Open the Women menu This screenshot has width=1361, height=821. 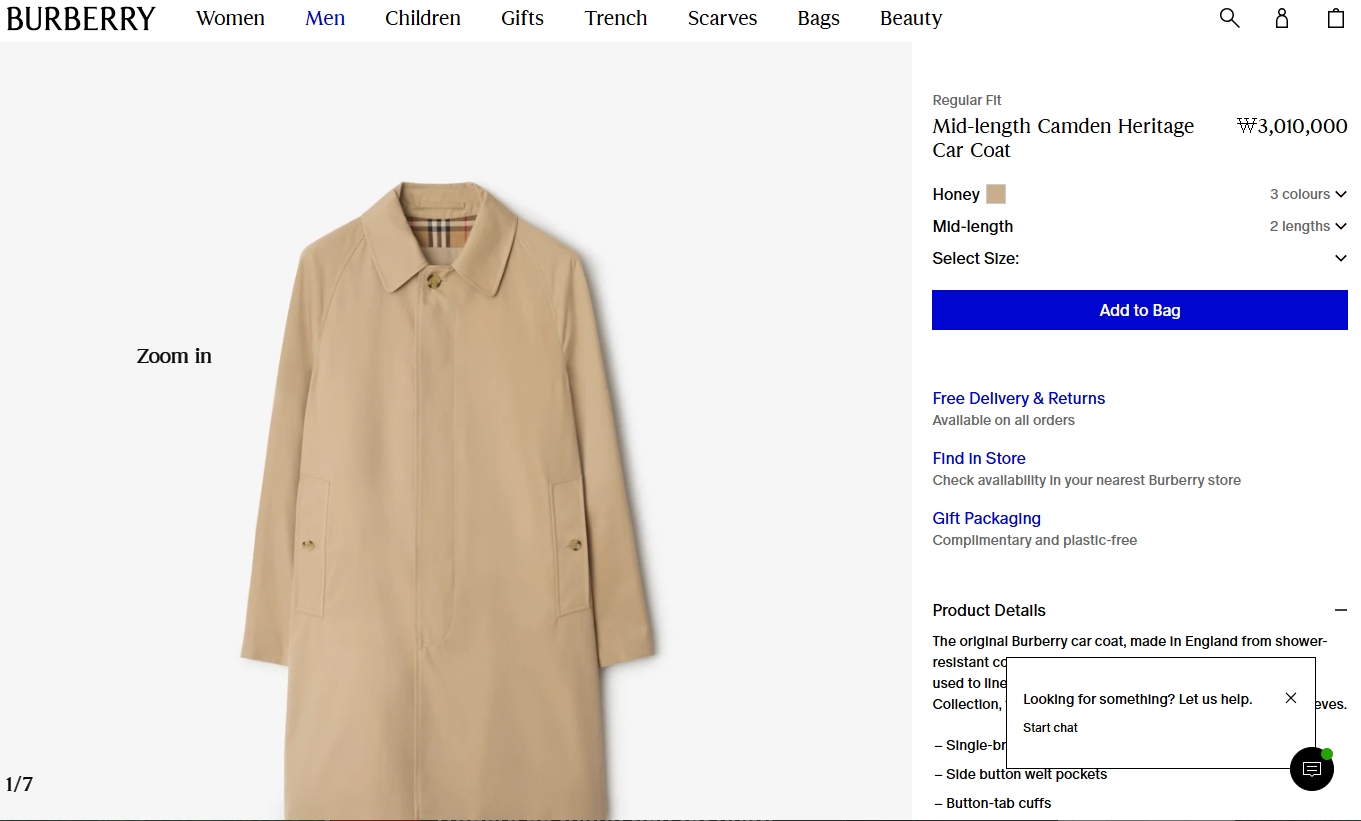tap(230, 18)
